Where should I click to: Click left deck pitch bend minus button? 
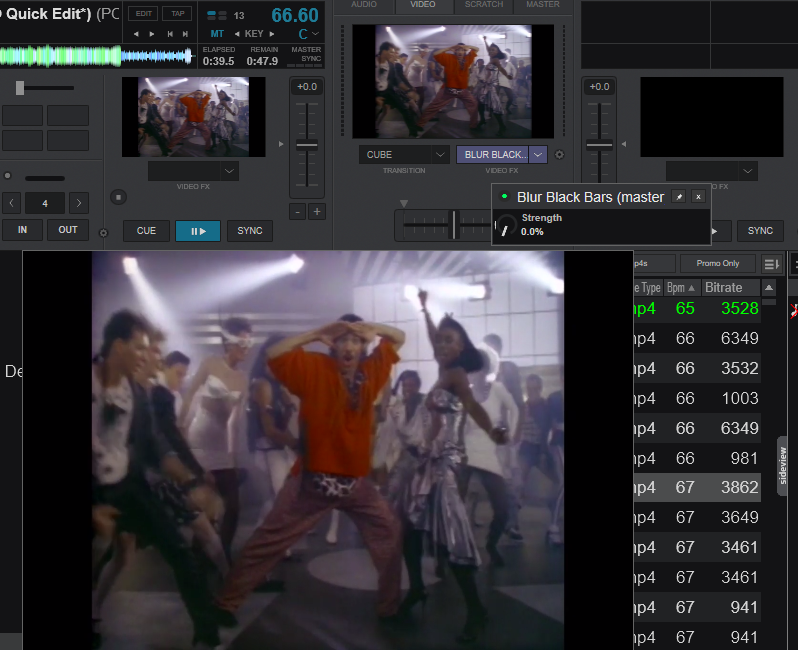click(298, 212)
